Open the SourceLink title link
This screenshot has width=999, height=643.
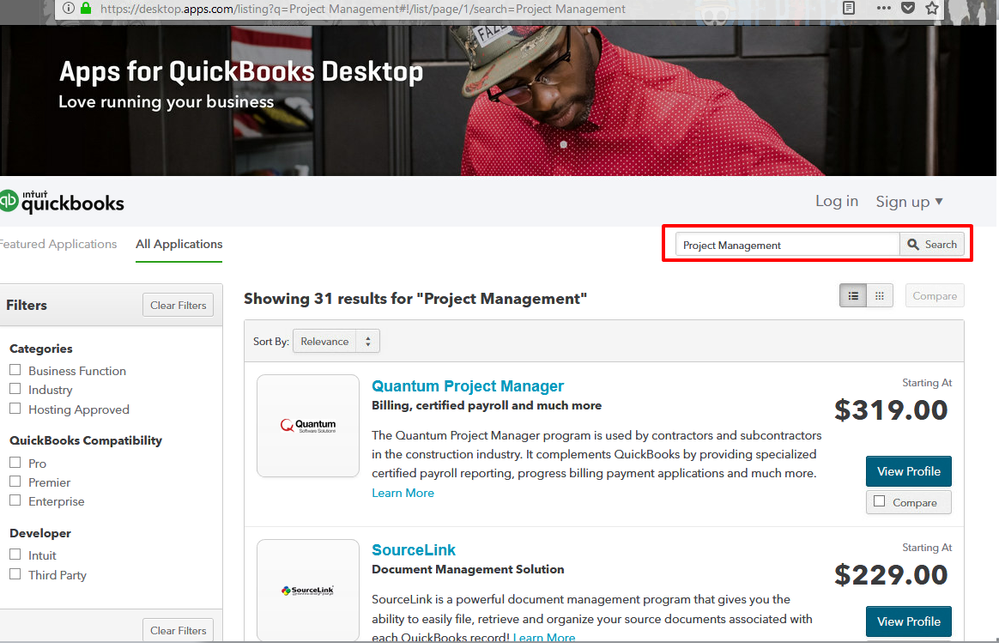pos(413,550)
